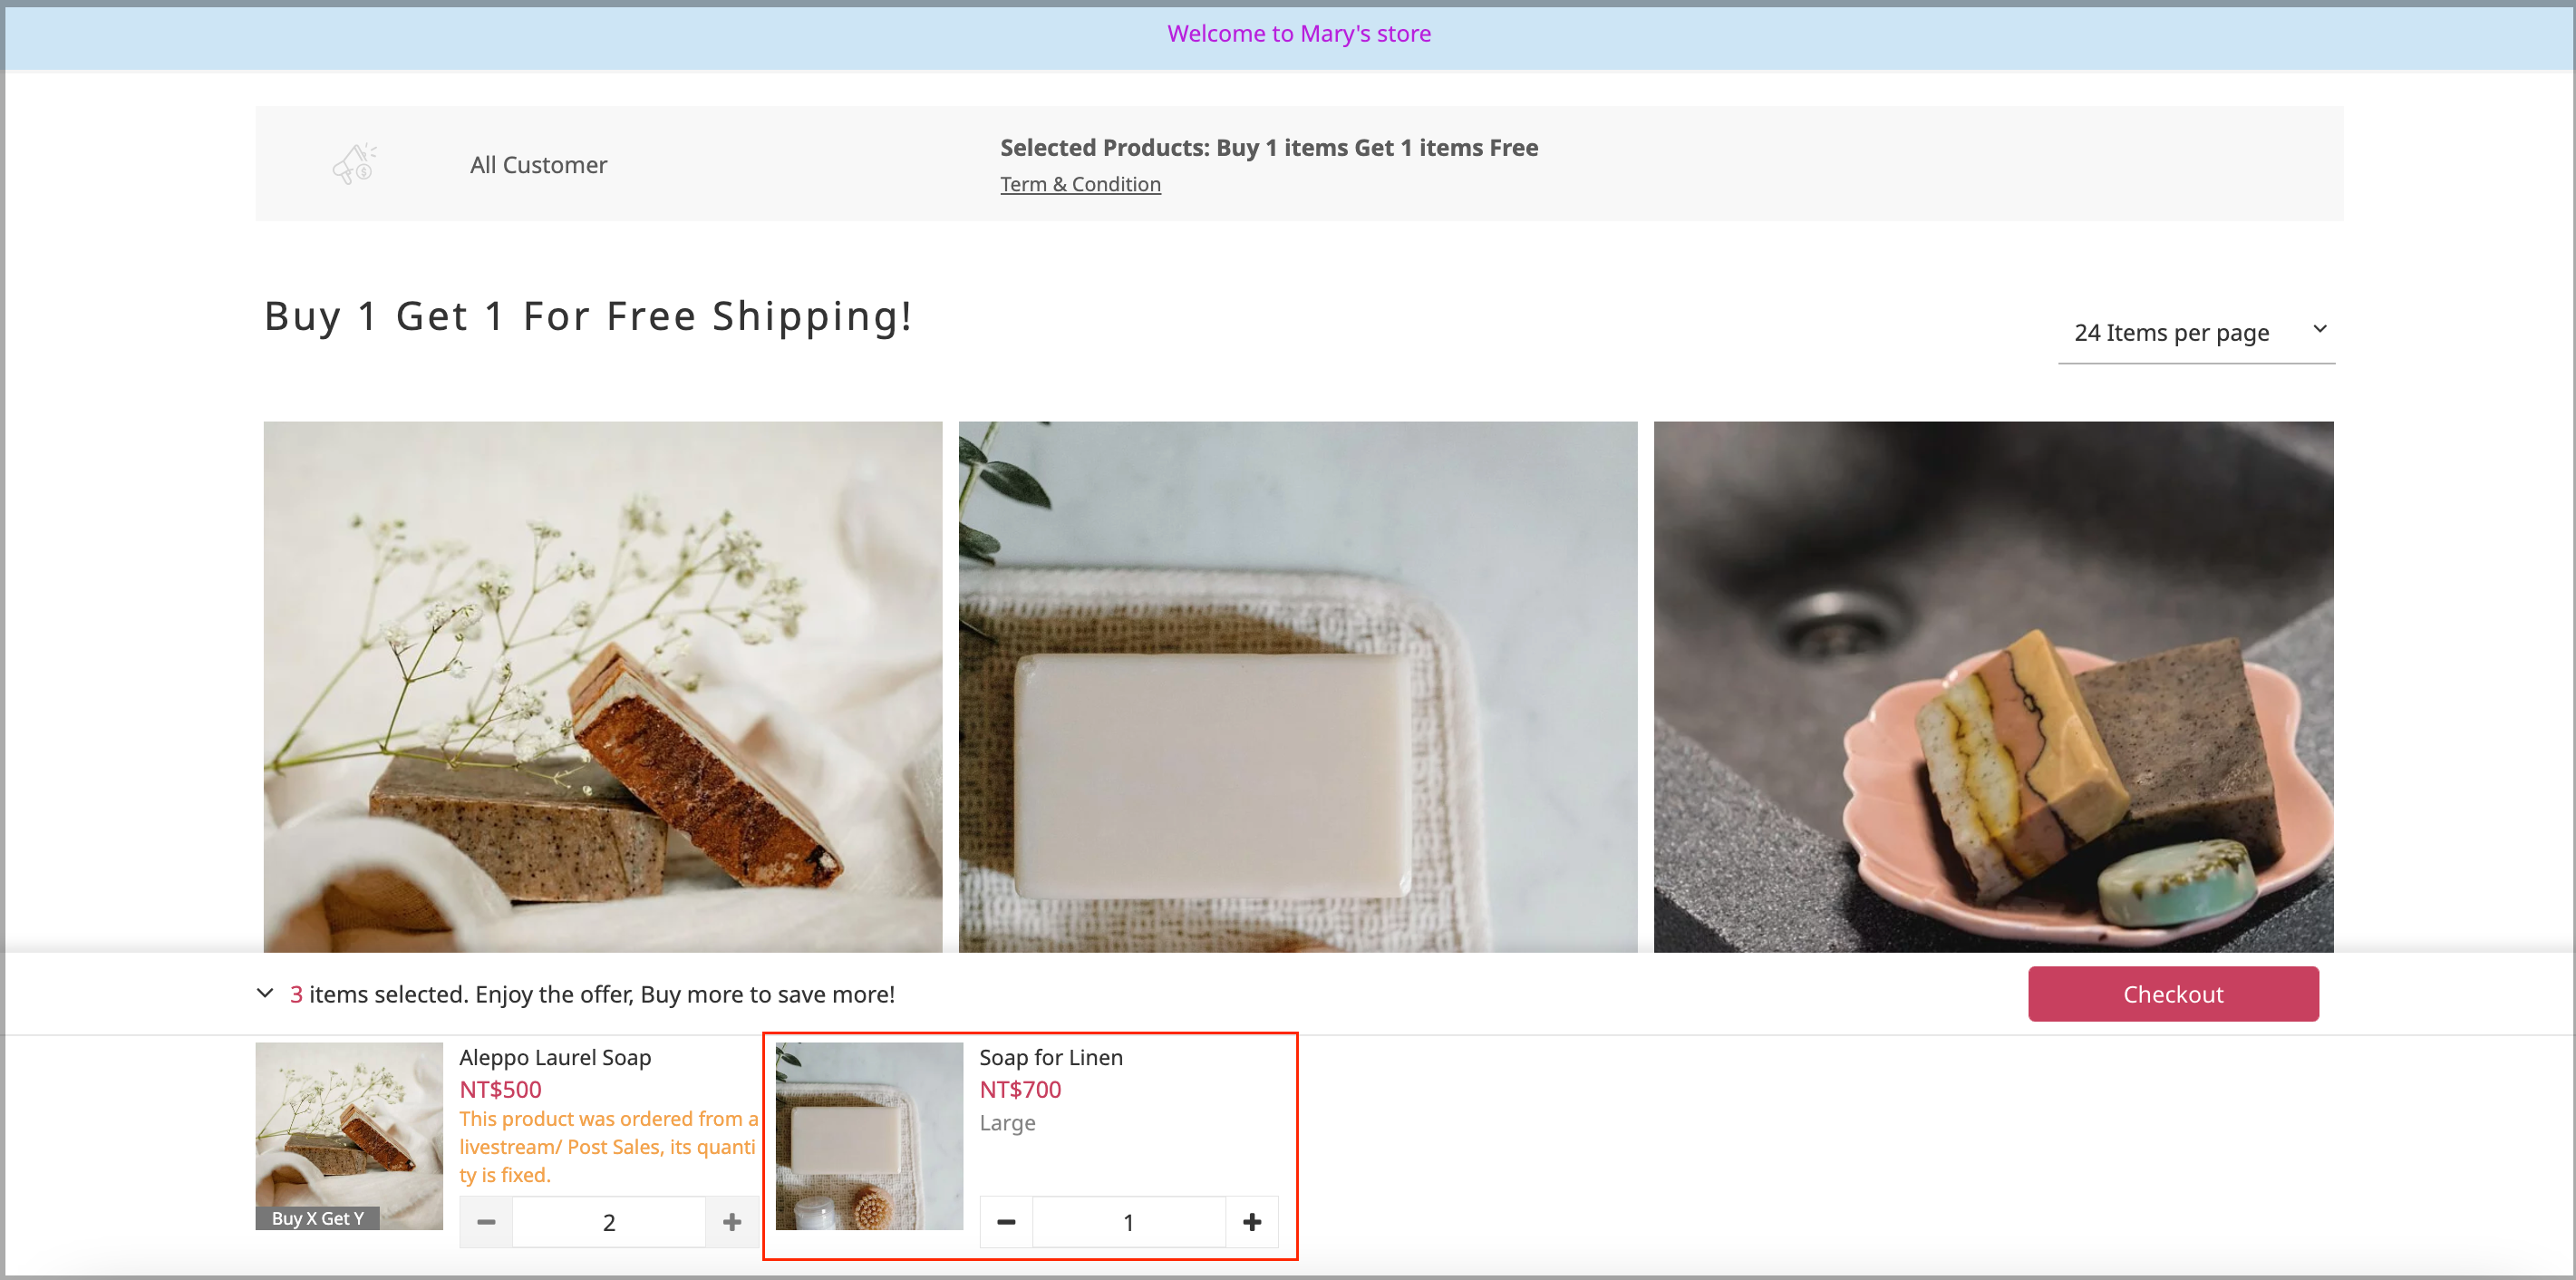Viewport: 2576px width, 1280px height.
Task: Open the 24 Items per page dropdown
Action: click(2170, 332)
